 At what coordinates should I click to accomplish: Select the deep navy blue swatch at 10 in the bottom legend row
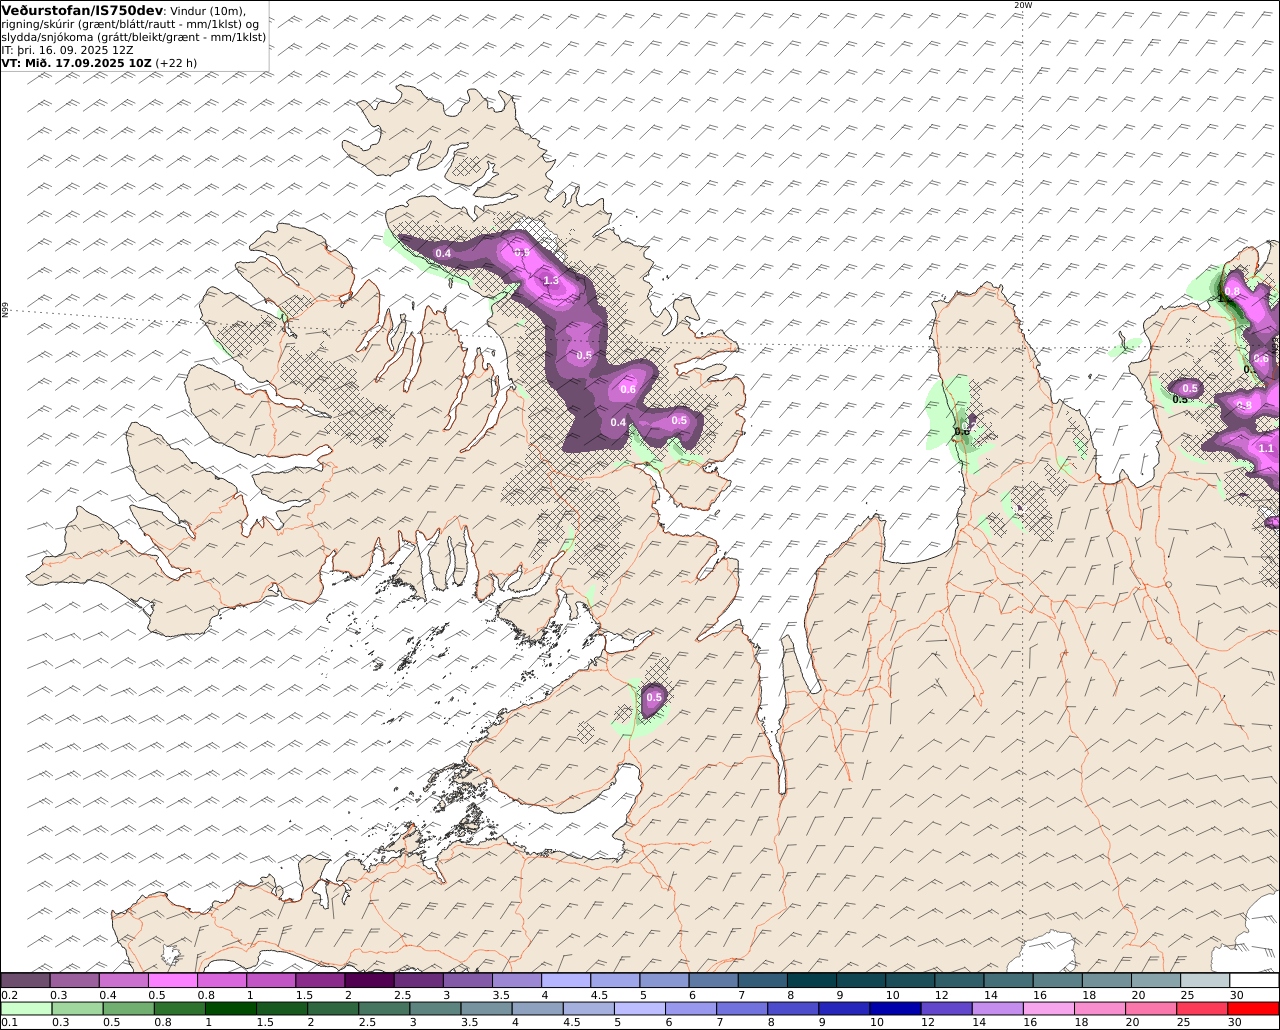[896, 1009]
